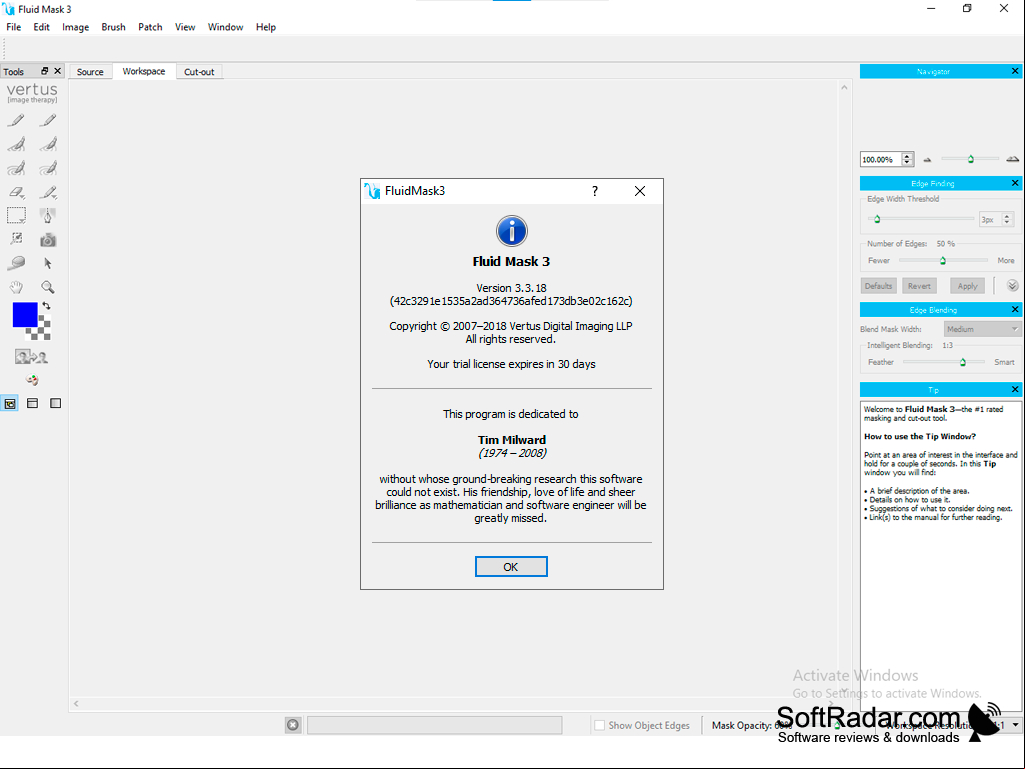Click the cancel progress round X icon
Screen dimensions: 1025x769
coord(293,725)
